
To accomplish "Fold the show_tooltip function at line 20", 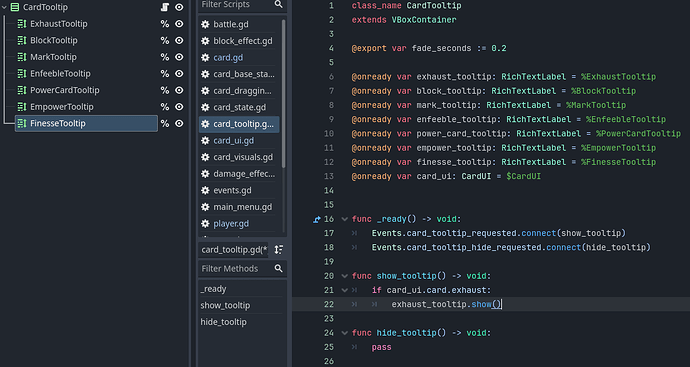I will (x=345, y=276).
